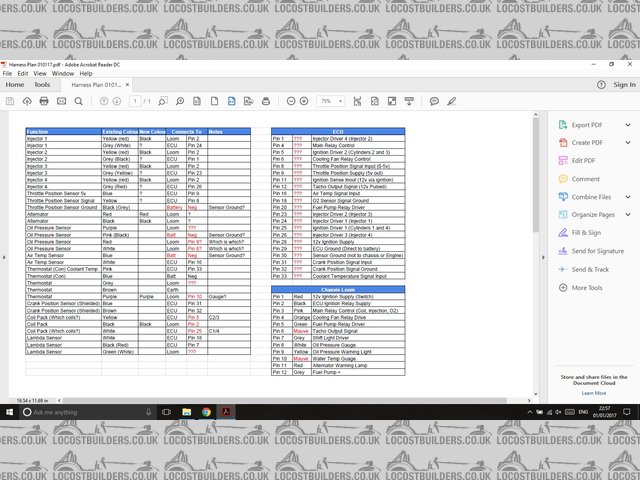This screenshot has height=480, width=640.
Task: Click the Sign In button
Action: click(624, 85)
